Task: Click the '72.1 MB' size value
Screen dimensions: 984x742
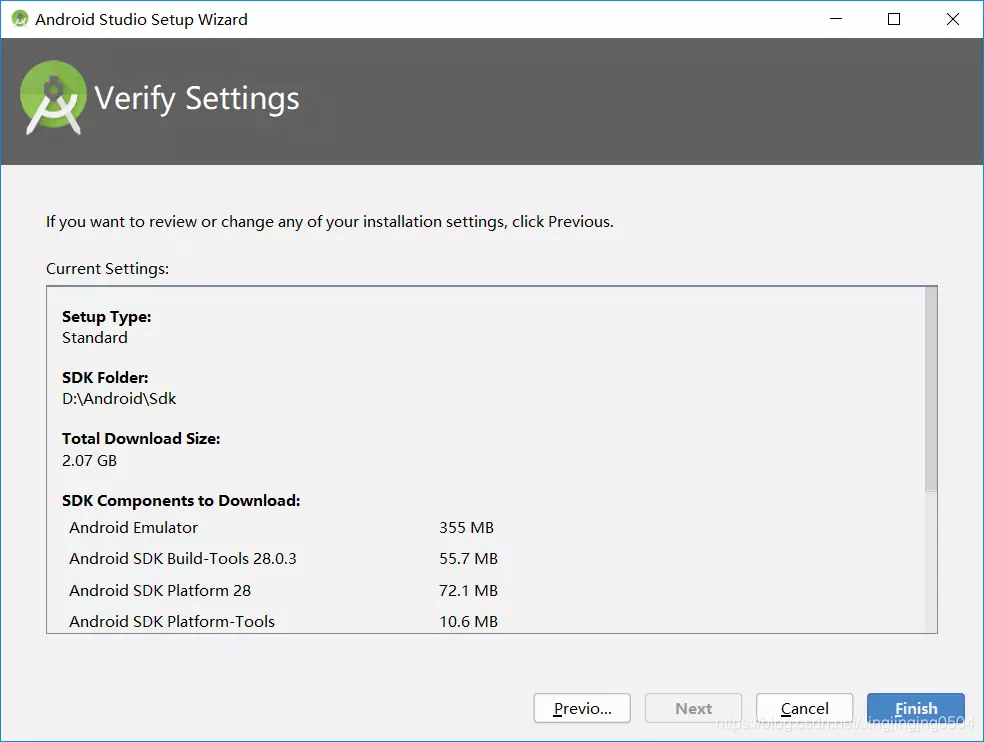Action: [468, 590]
